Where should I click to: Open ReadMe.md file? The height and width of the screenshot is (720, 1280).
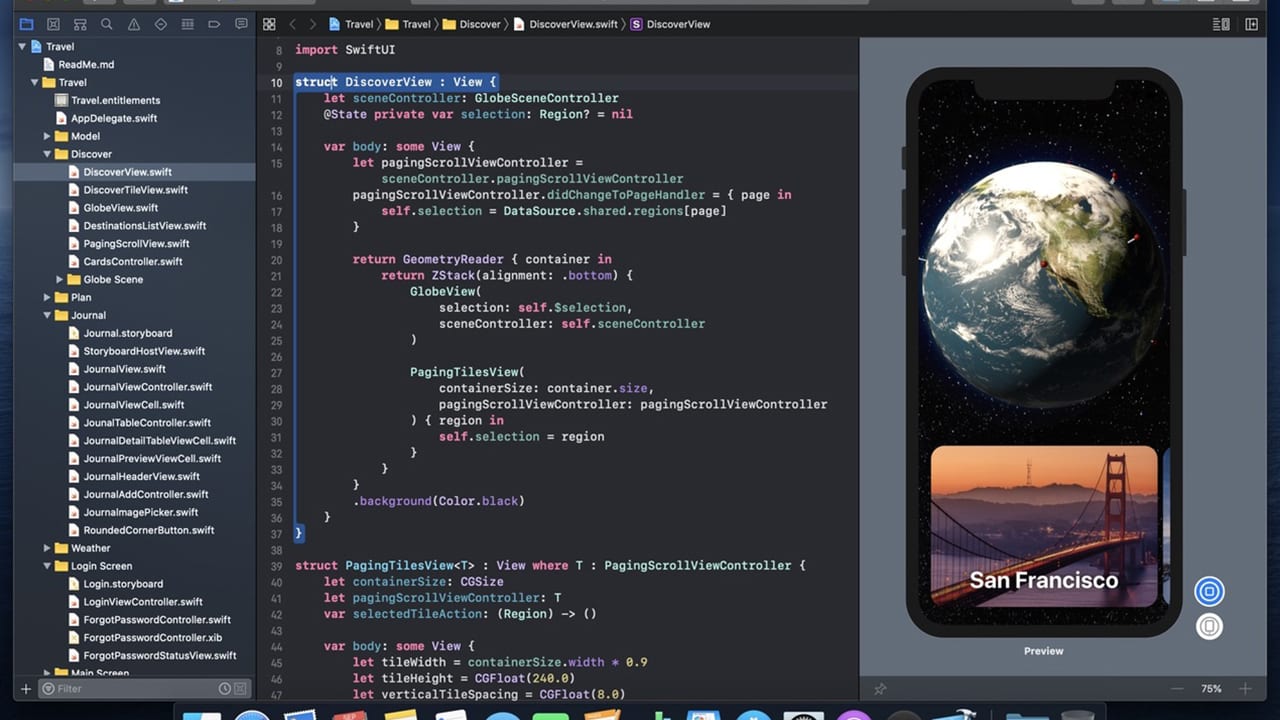point(86,64)
